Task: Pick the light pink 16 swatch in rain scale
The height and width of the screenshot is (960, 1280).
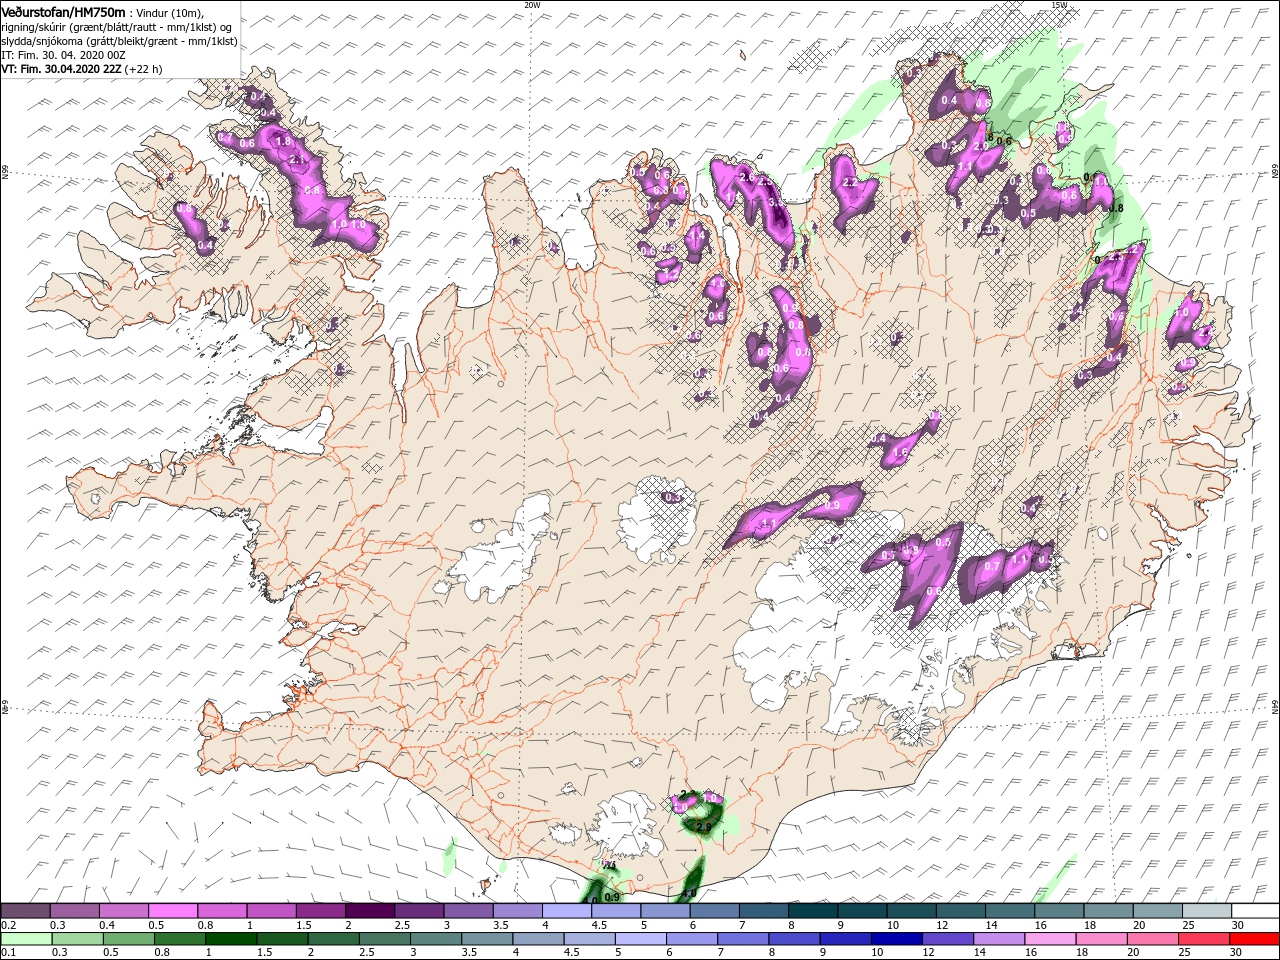Action: point(1049,939)
